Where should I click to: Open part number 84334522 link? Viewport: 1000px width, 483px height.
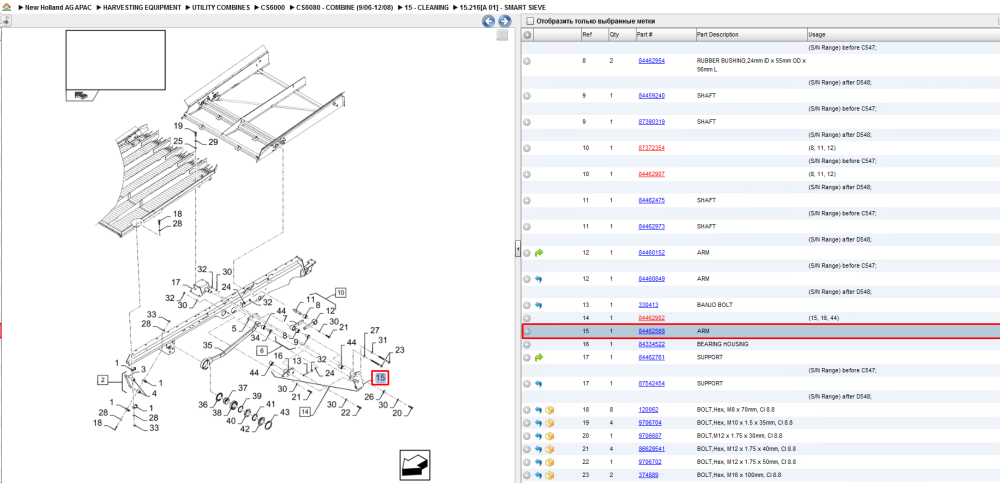click(652, 344)
